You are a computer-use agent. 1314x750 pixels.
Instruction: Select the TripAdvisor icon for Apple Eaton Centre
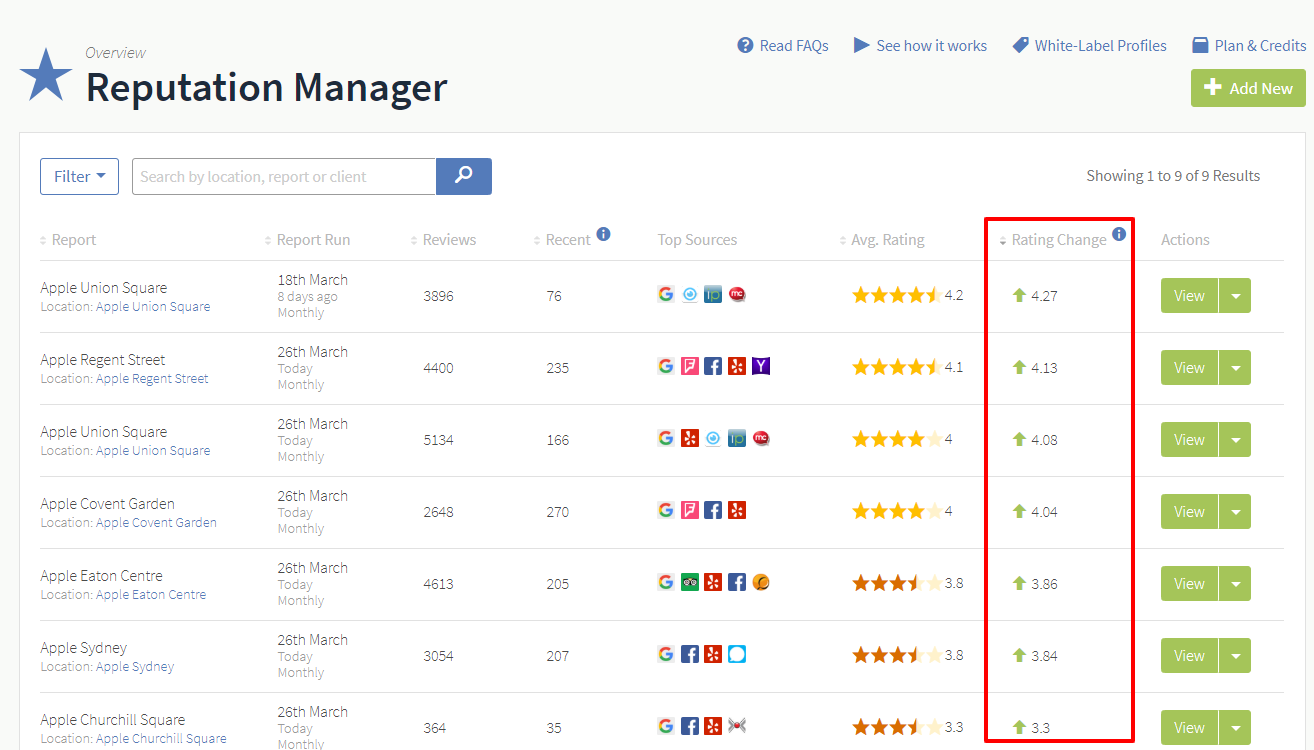[690, 581]
